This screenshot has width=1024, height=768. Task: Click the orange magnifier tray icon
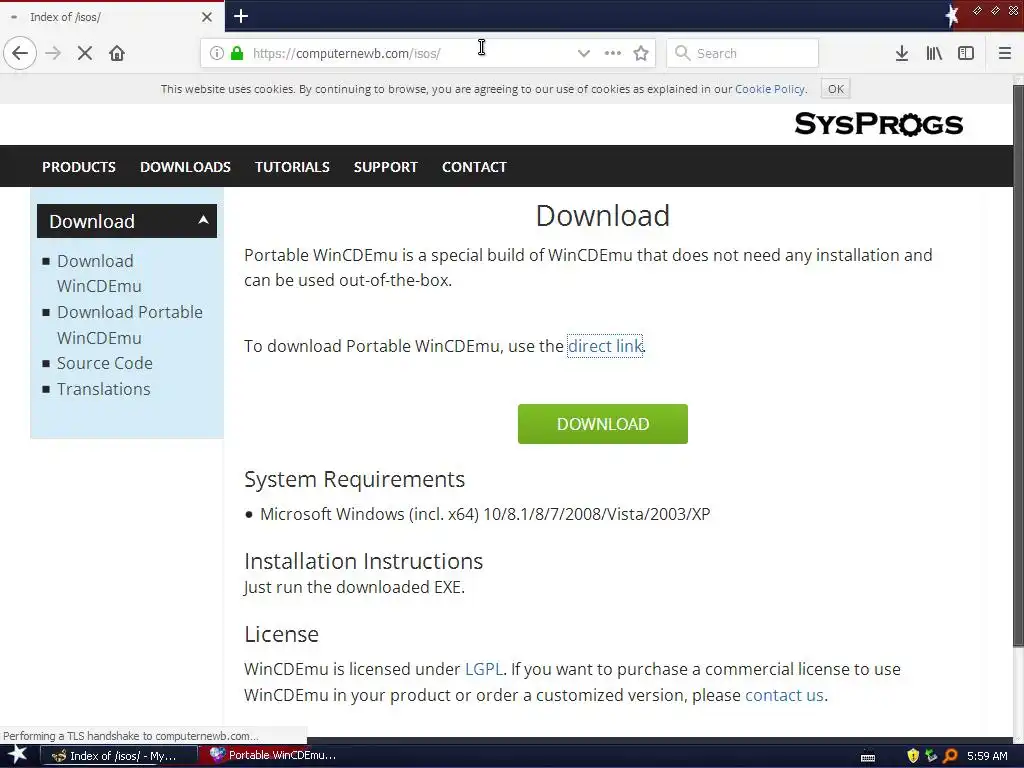coord(950,756)
